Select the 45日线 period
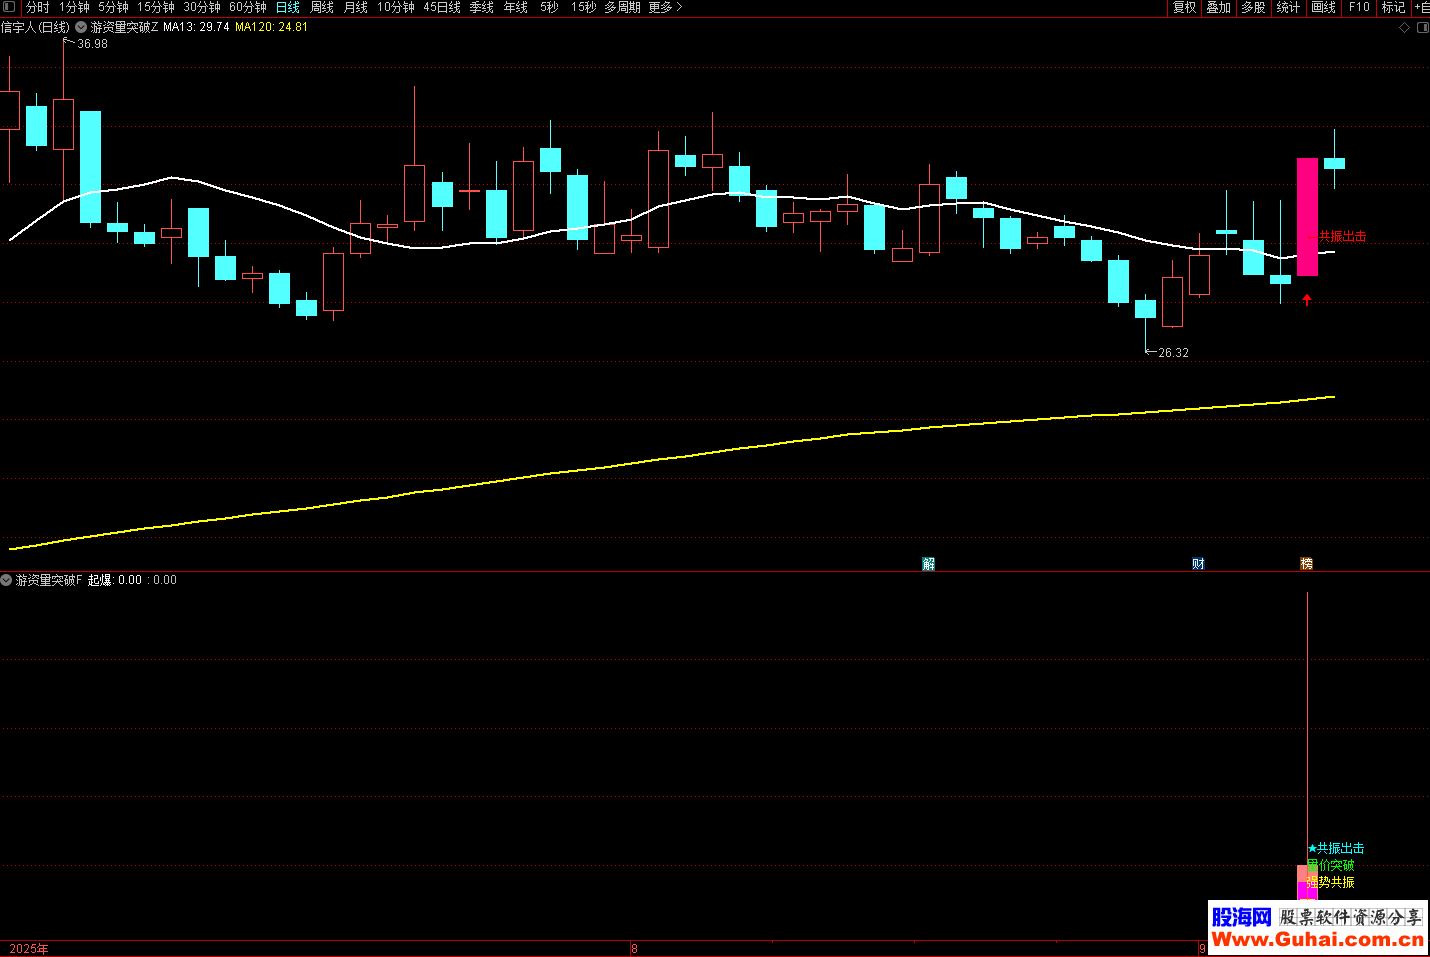 point(442,7)
